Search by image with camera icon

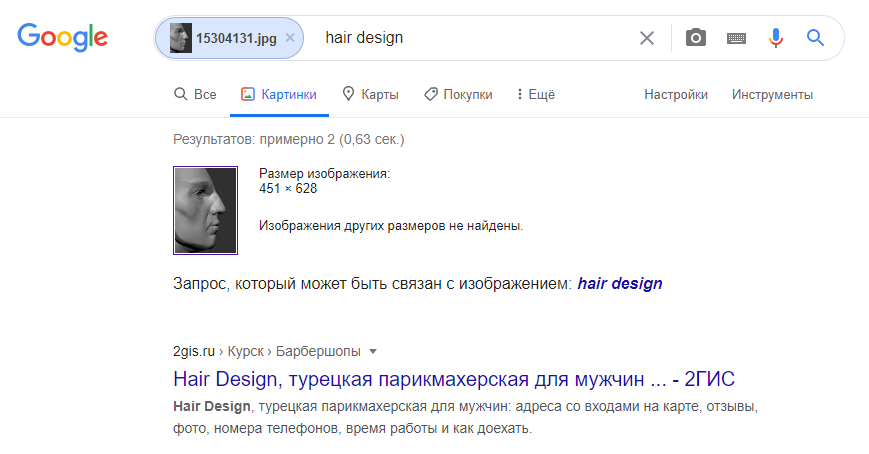click(696, 38)
